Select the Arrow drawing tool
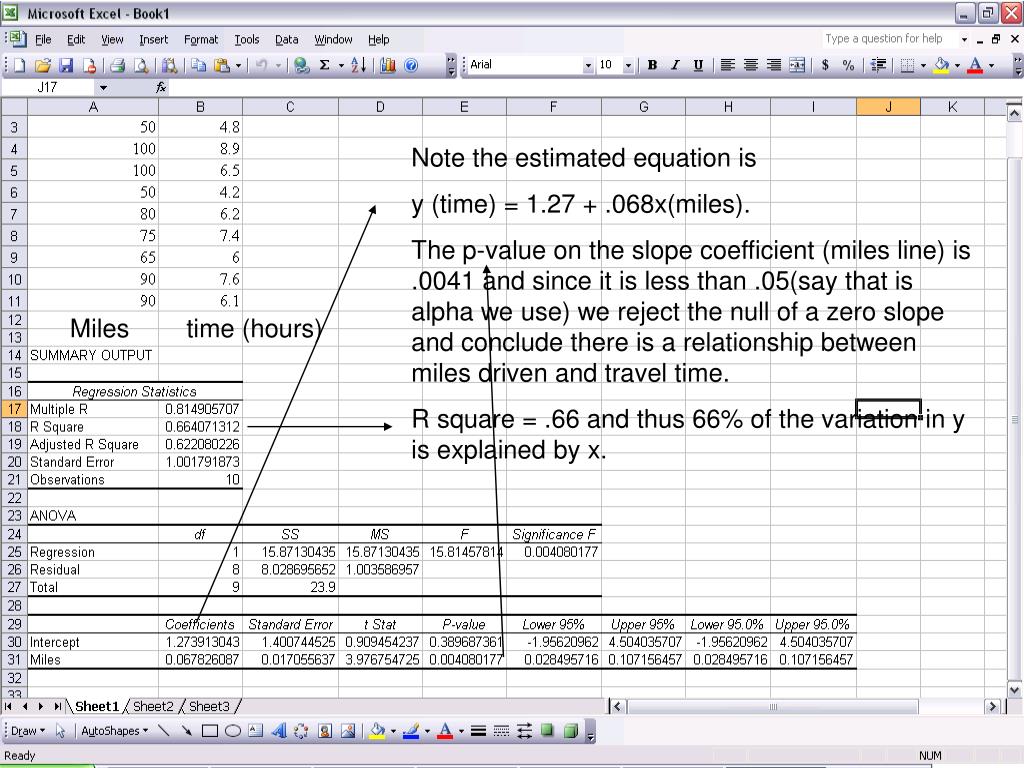1024x768 pixels. pos(187,731)
